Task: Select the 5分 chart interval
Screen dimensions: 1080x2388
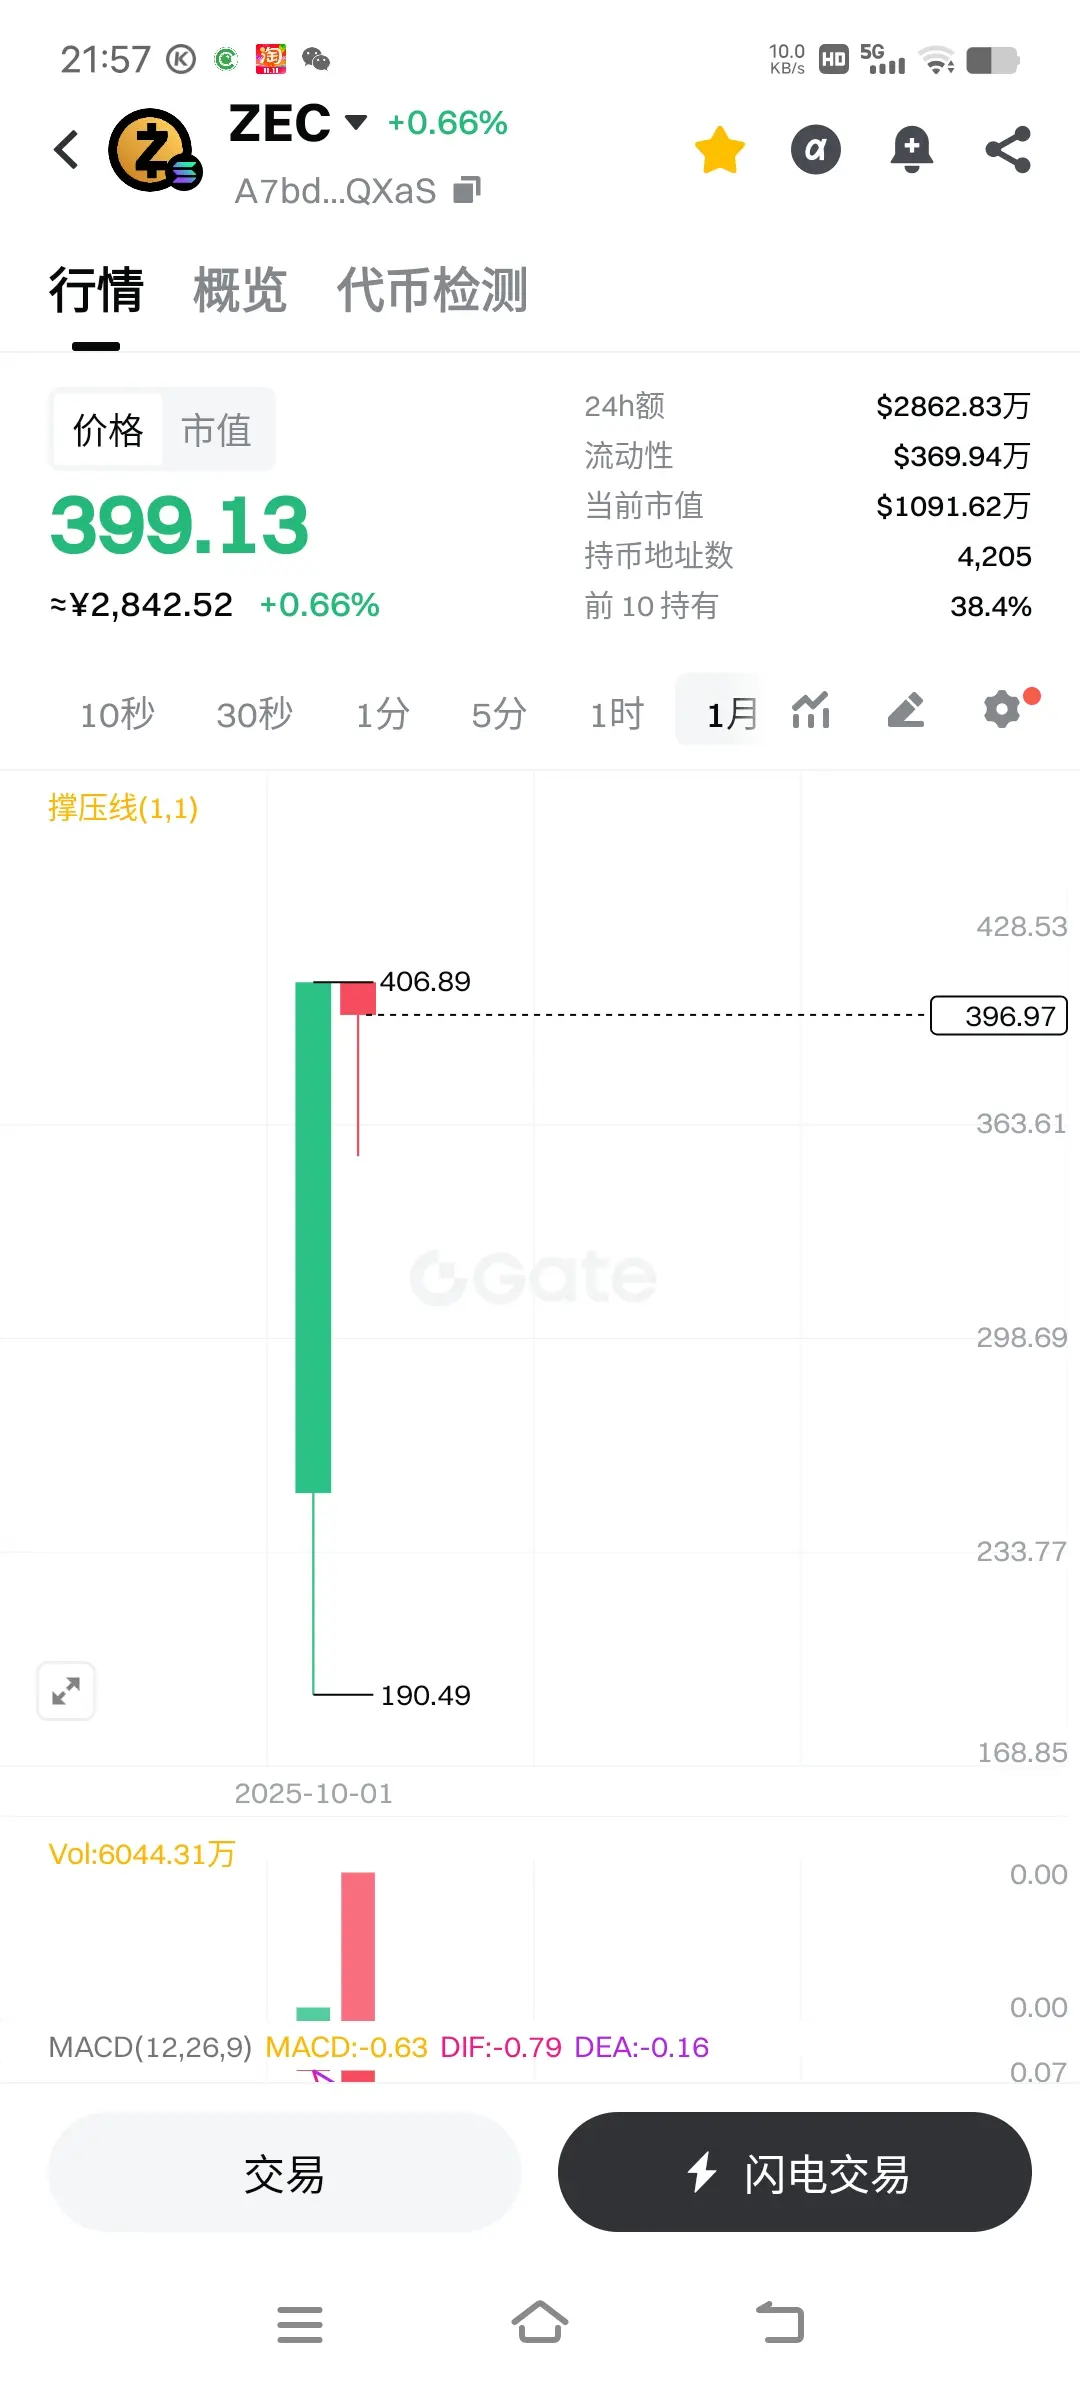Action: point(498,714)
